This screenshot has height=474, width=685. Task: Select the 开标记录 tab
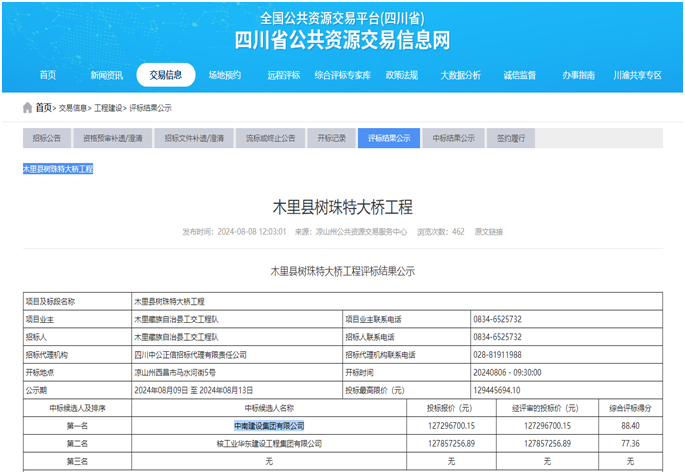[x=331, y=139]
